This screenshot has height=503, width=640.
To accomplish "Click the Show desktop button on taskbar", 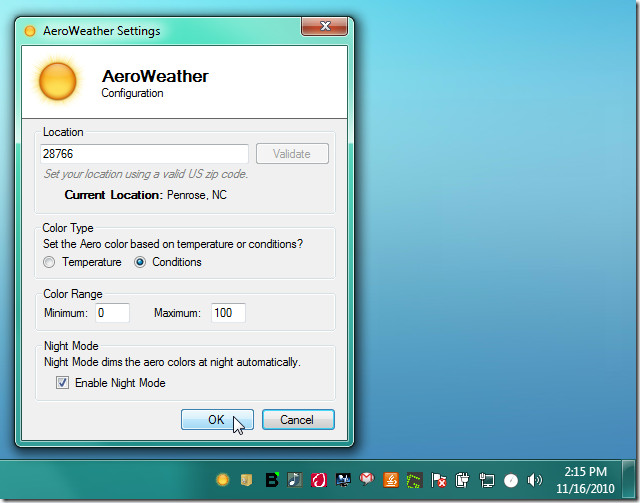I will [629, 480].
